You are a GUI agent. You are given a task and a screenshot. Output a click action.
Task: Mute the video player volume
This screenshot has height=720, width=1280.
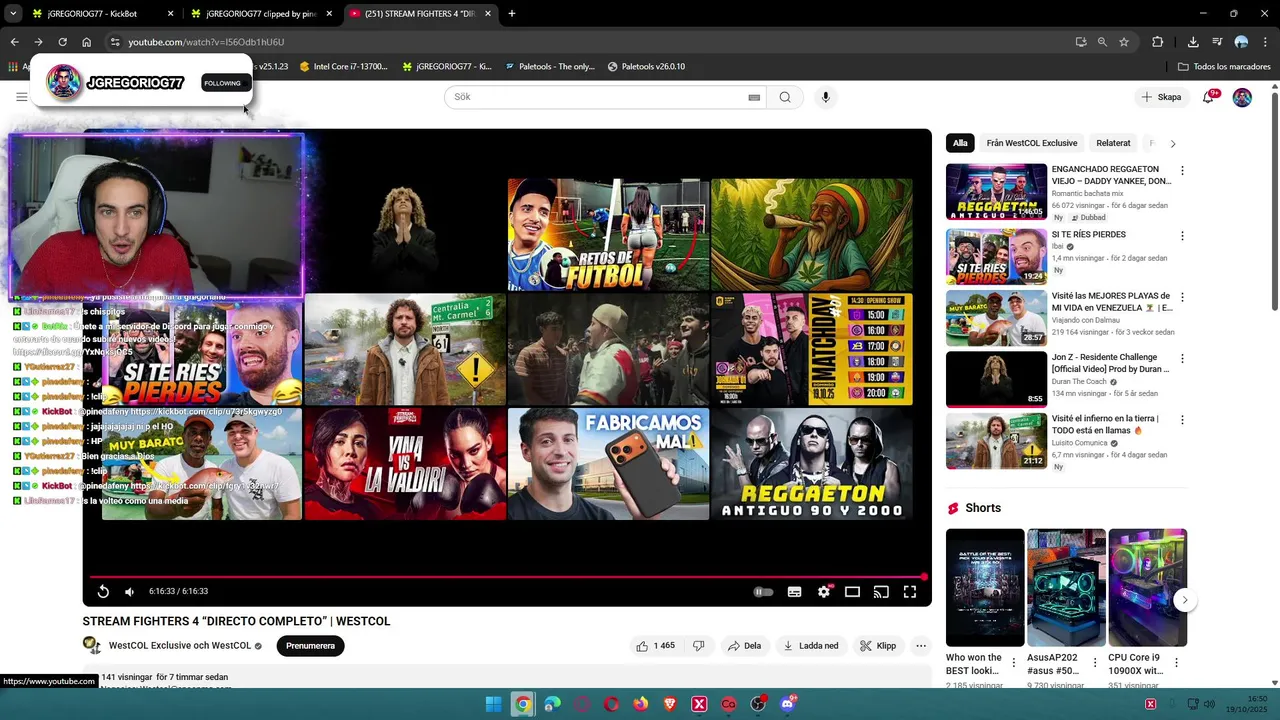(129, 591)
